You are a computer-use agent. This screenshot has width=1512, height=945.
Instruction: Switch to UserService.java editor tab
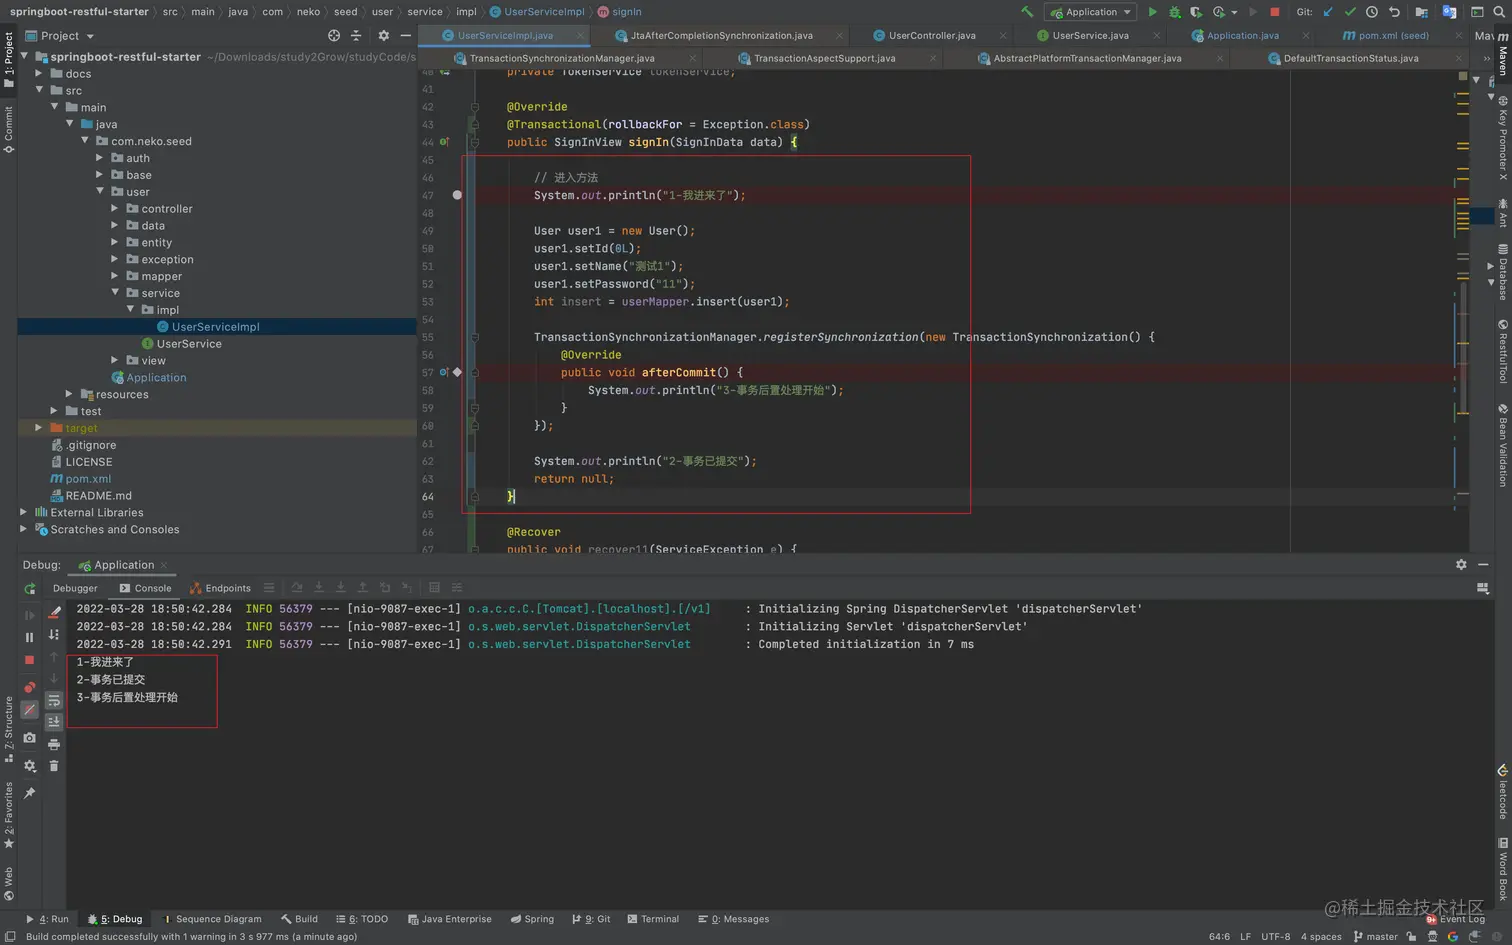point(1090,35)
